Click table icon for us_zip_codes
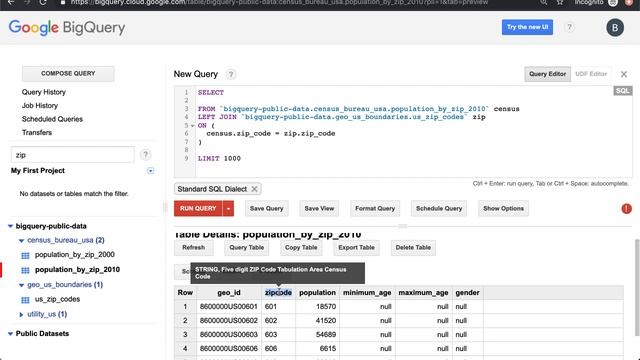 (x=25, y=300)
